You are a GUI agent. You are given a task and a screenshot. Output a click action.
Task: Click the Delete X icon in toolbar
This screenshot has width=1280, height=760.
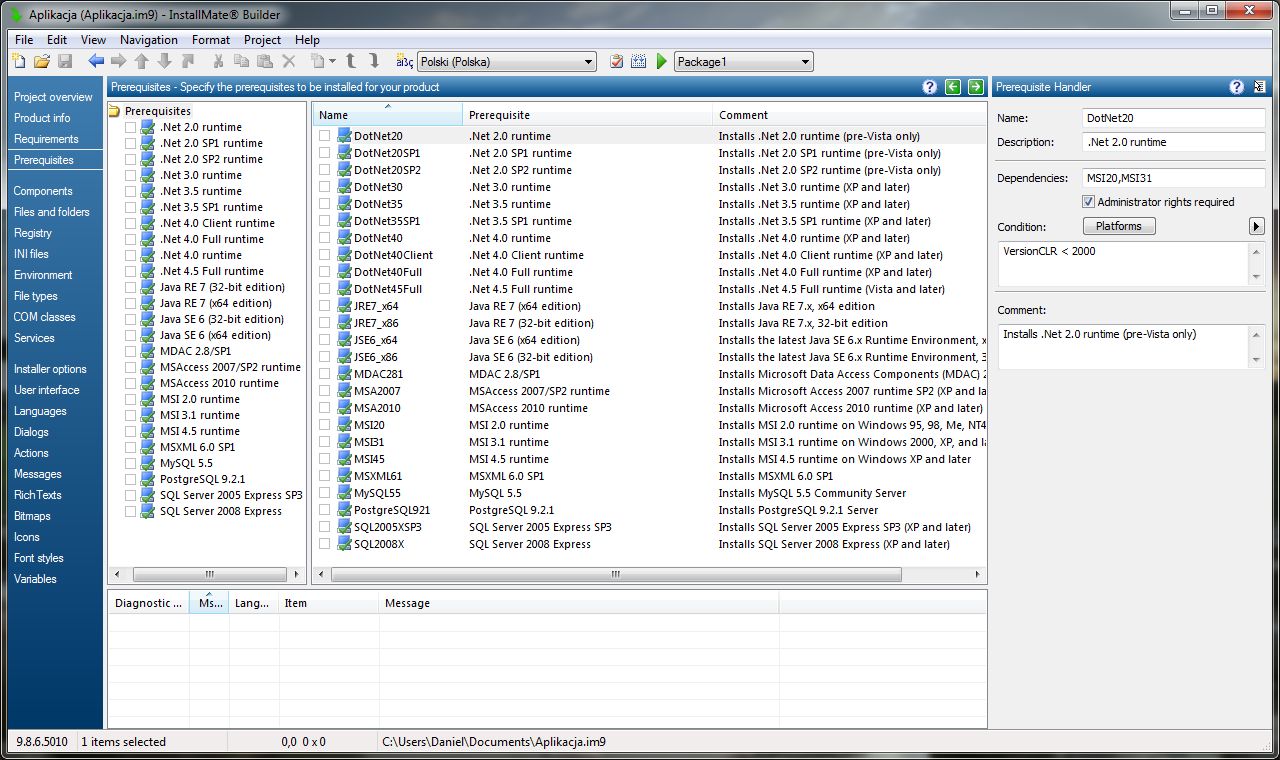[x=289, y=62]
